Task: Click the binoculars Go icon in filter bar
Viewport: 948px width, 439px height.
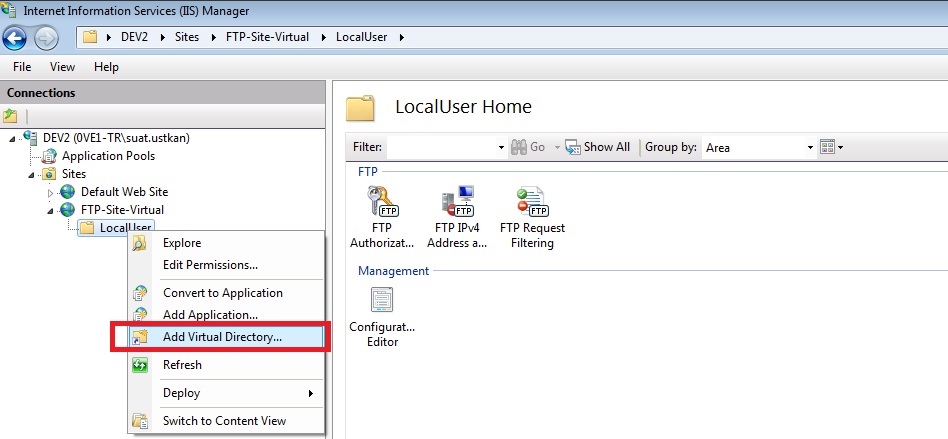Action: (x=518, y=147)
